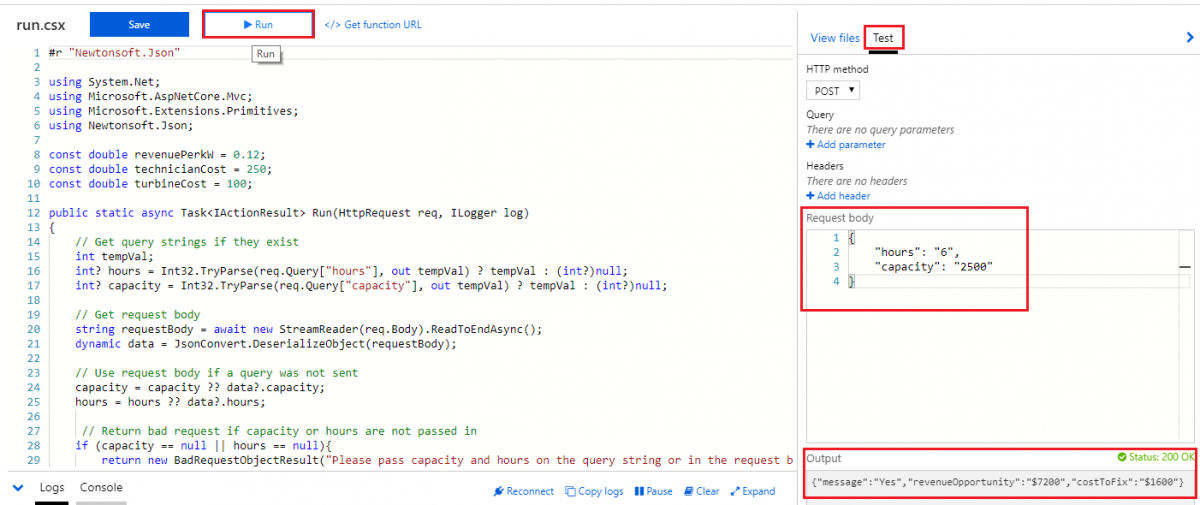Click the plus icon next to Add header
Viewport: 1200px width, 505px height.
(x=811, y=196)
